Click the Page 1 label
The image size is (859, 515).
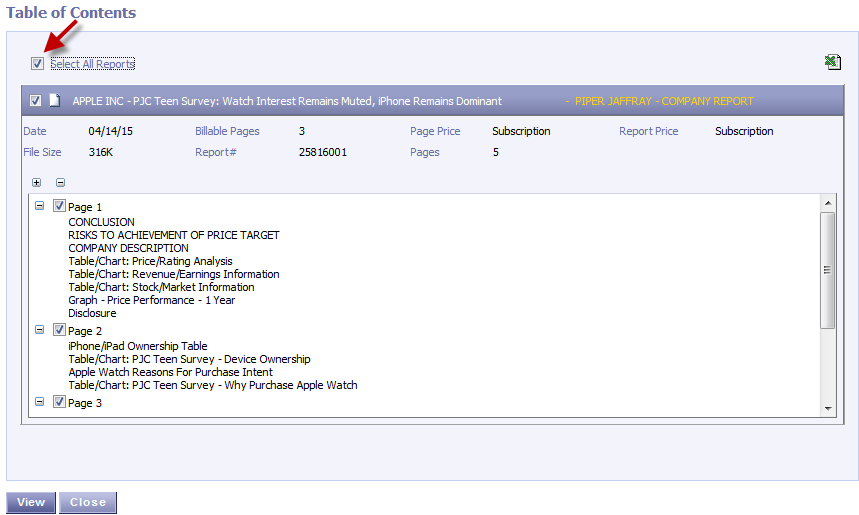coord(85,207)
